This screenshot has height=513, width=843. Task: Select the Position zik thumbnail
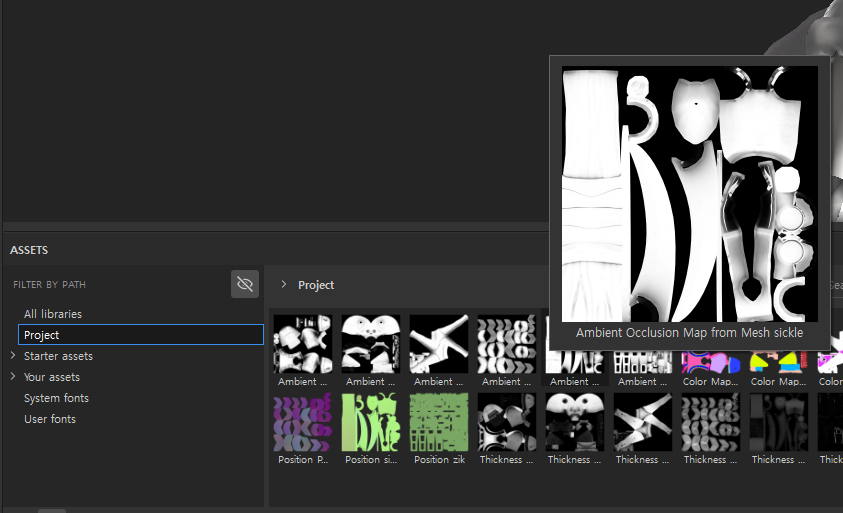click(439, 422)
